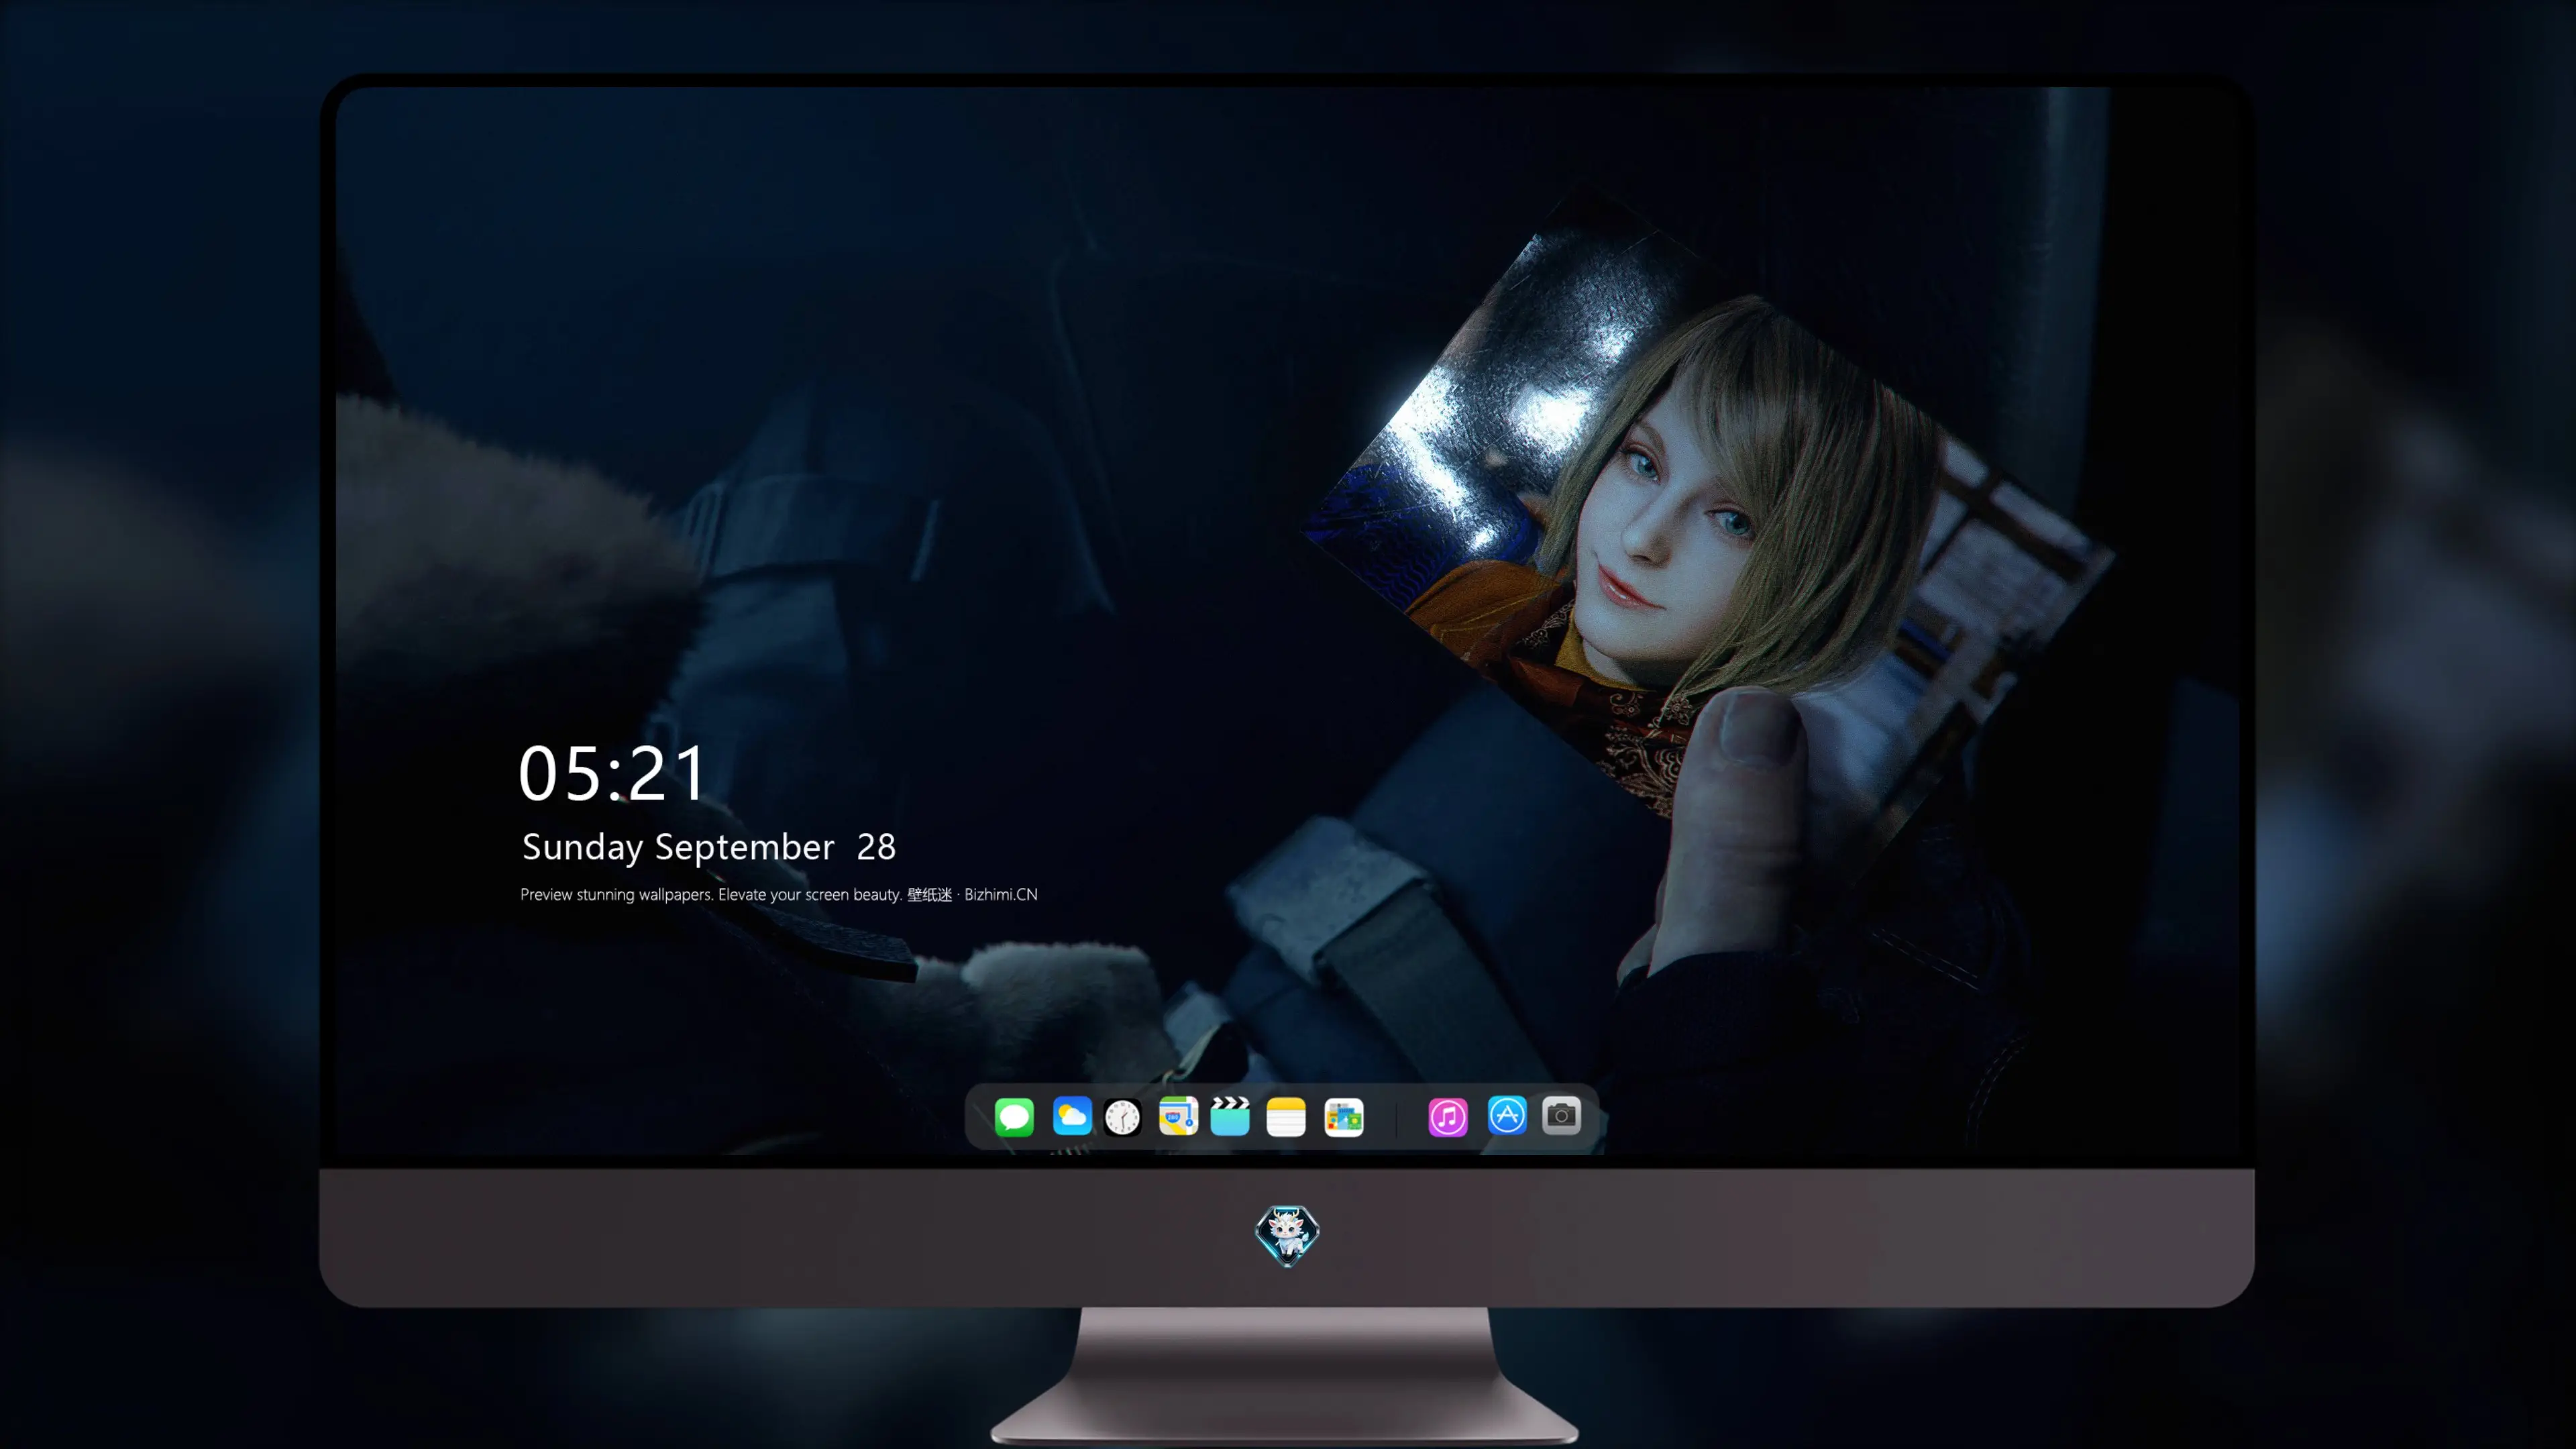Click the 05:21 clock display
This screenshot has width=2576, height=1449.
tap(612, 773)
